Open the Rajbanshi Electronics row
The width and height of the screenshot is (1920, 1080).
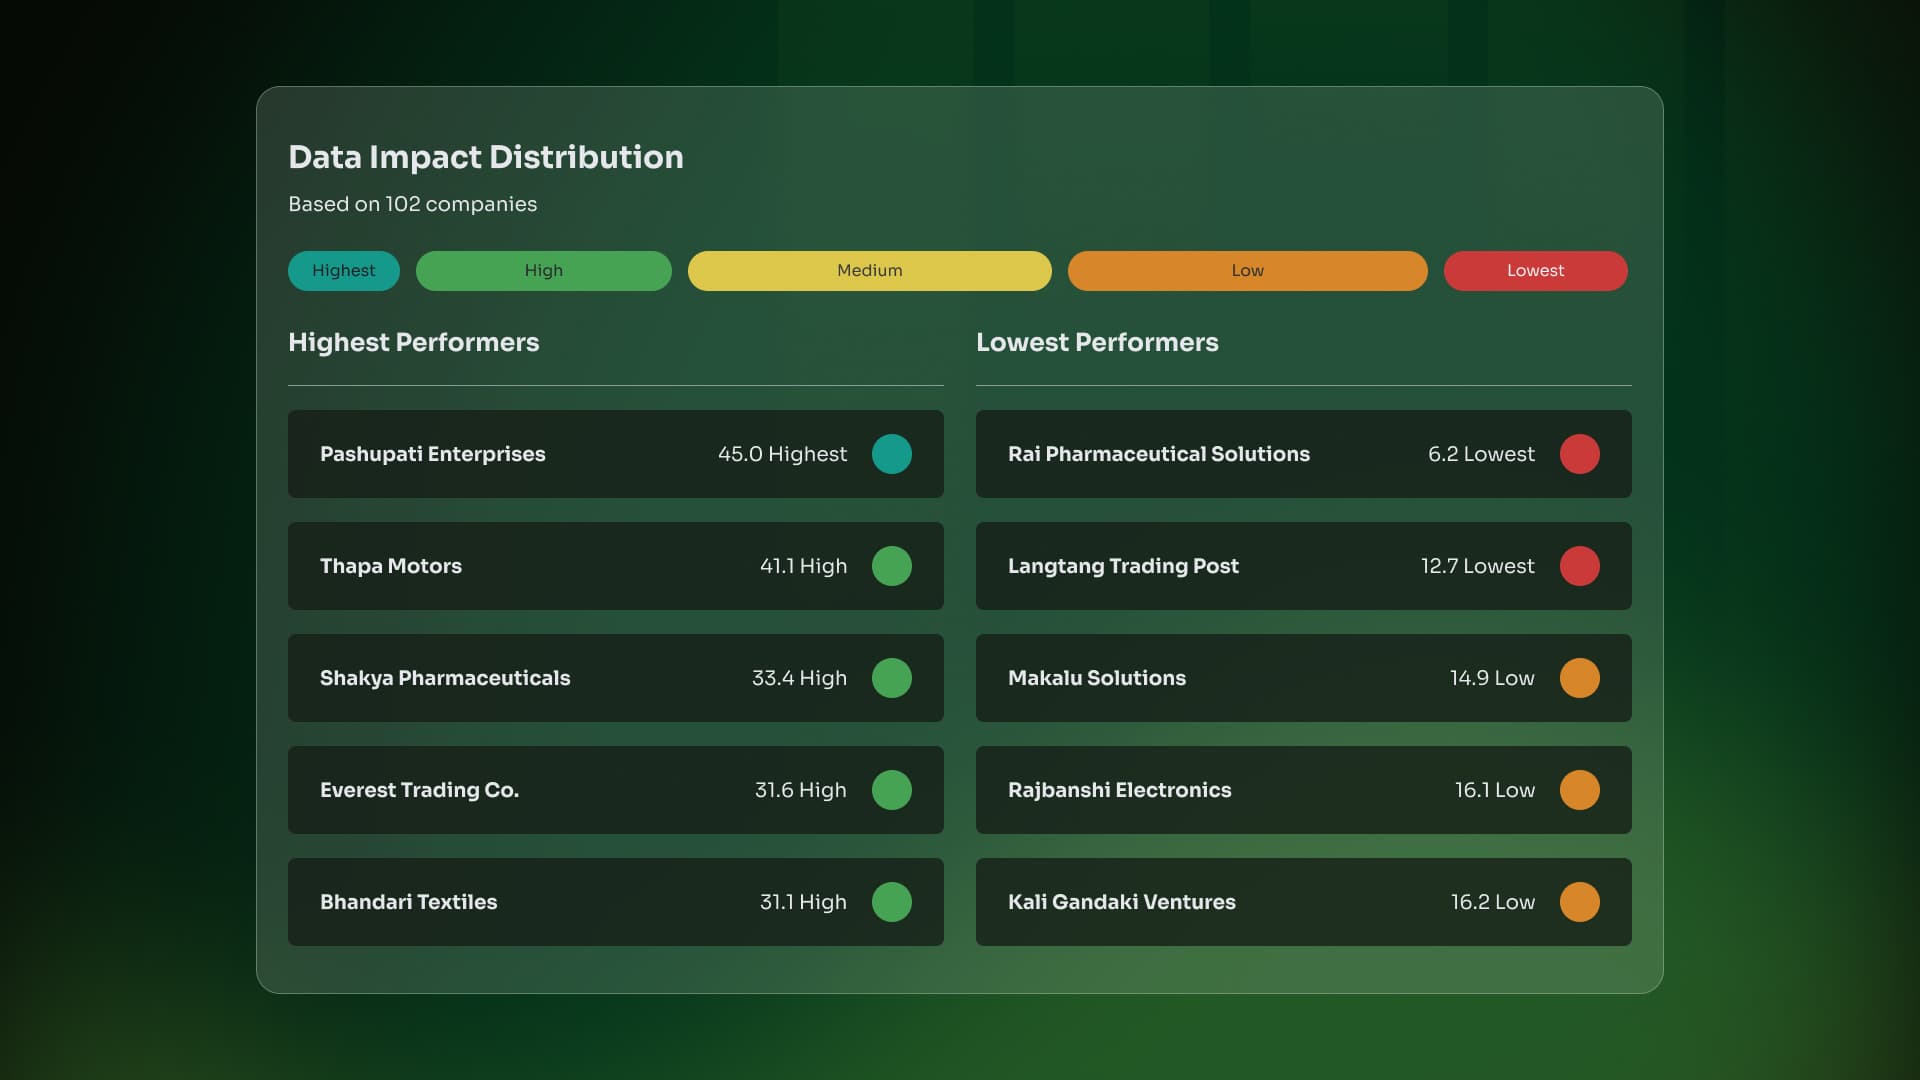[x=1304, y=790]
